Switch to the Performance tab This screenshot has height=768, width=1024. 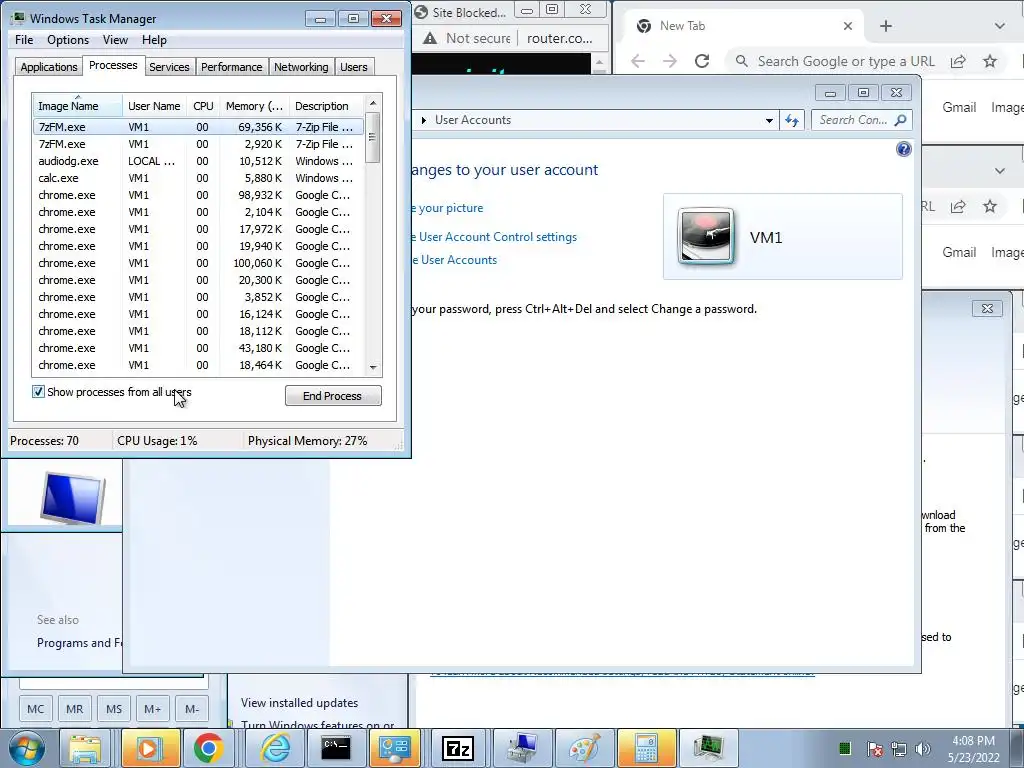click(231, 67)
